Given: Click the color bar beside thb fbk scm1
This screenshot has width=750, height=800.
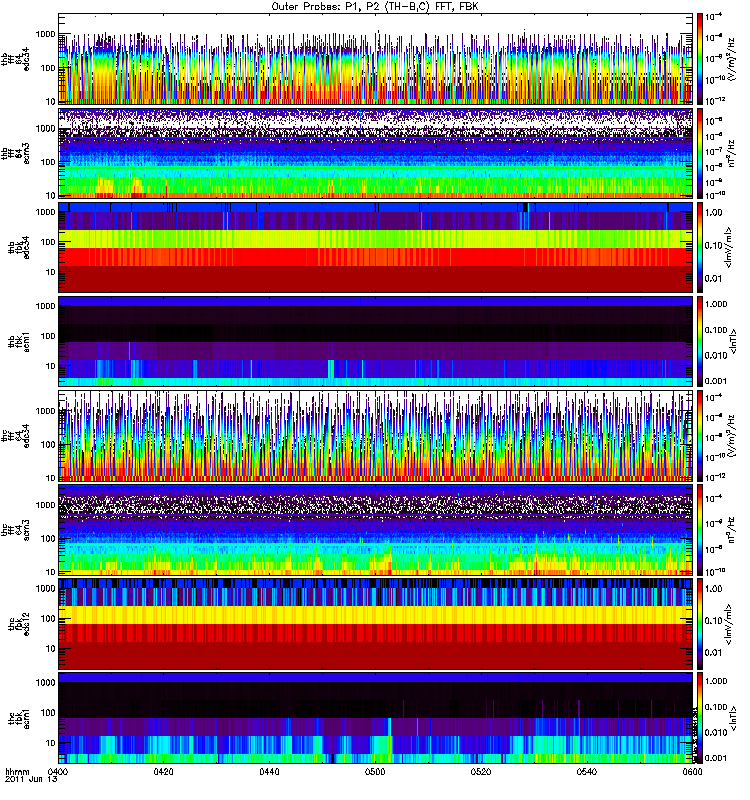Looking at the screenshot, I should click(x=701, y=340).
